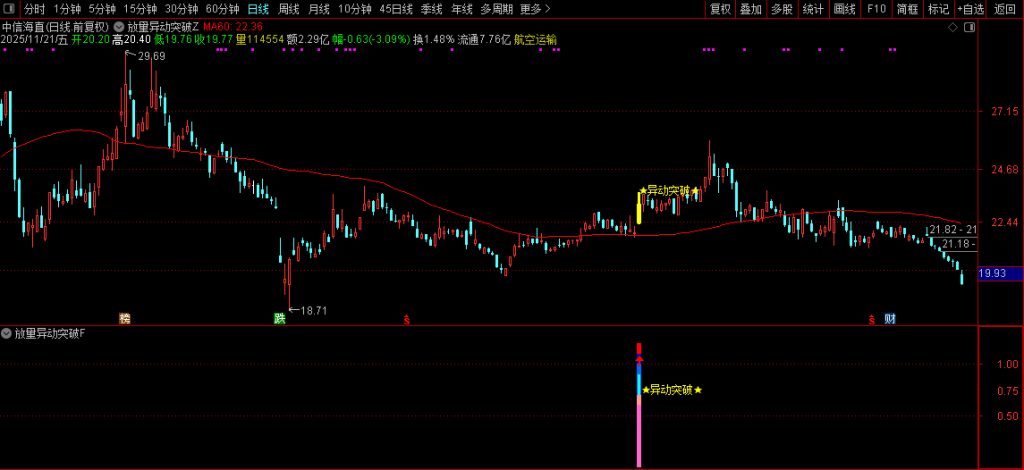Open the 放量异动突破Z indicator dropdown

120,26
